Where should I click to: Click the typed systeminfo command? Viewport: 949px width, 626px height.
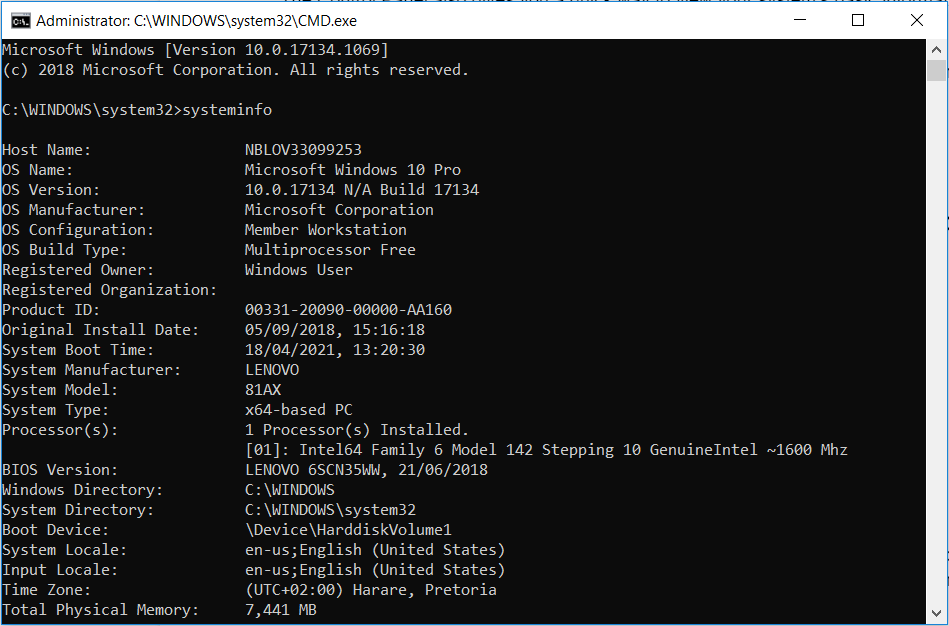(226, 110)
